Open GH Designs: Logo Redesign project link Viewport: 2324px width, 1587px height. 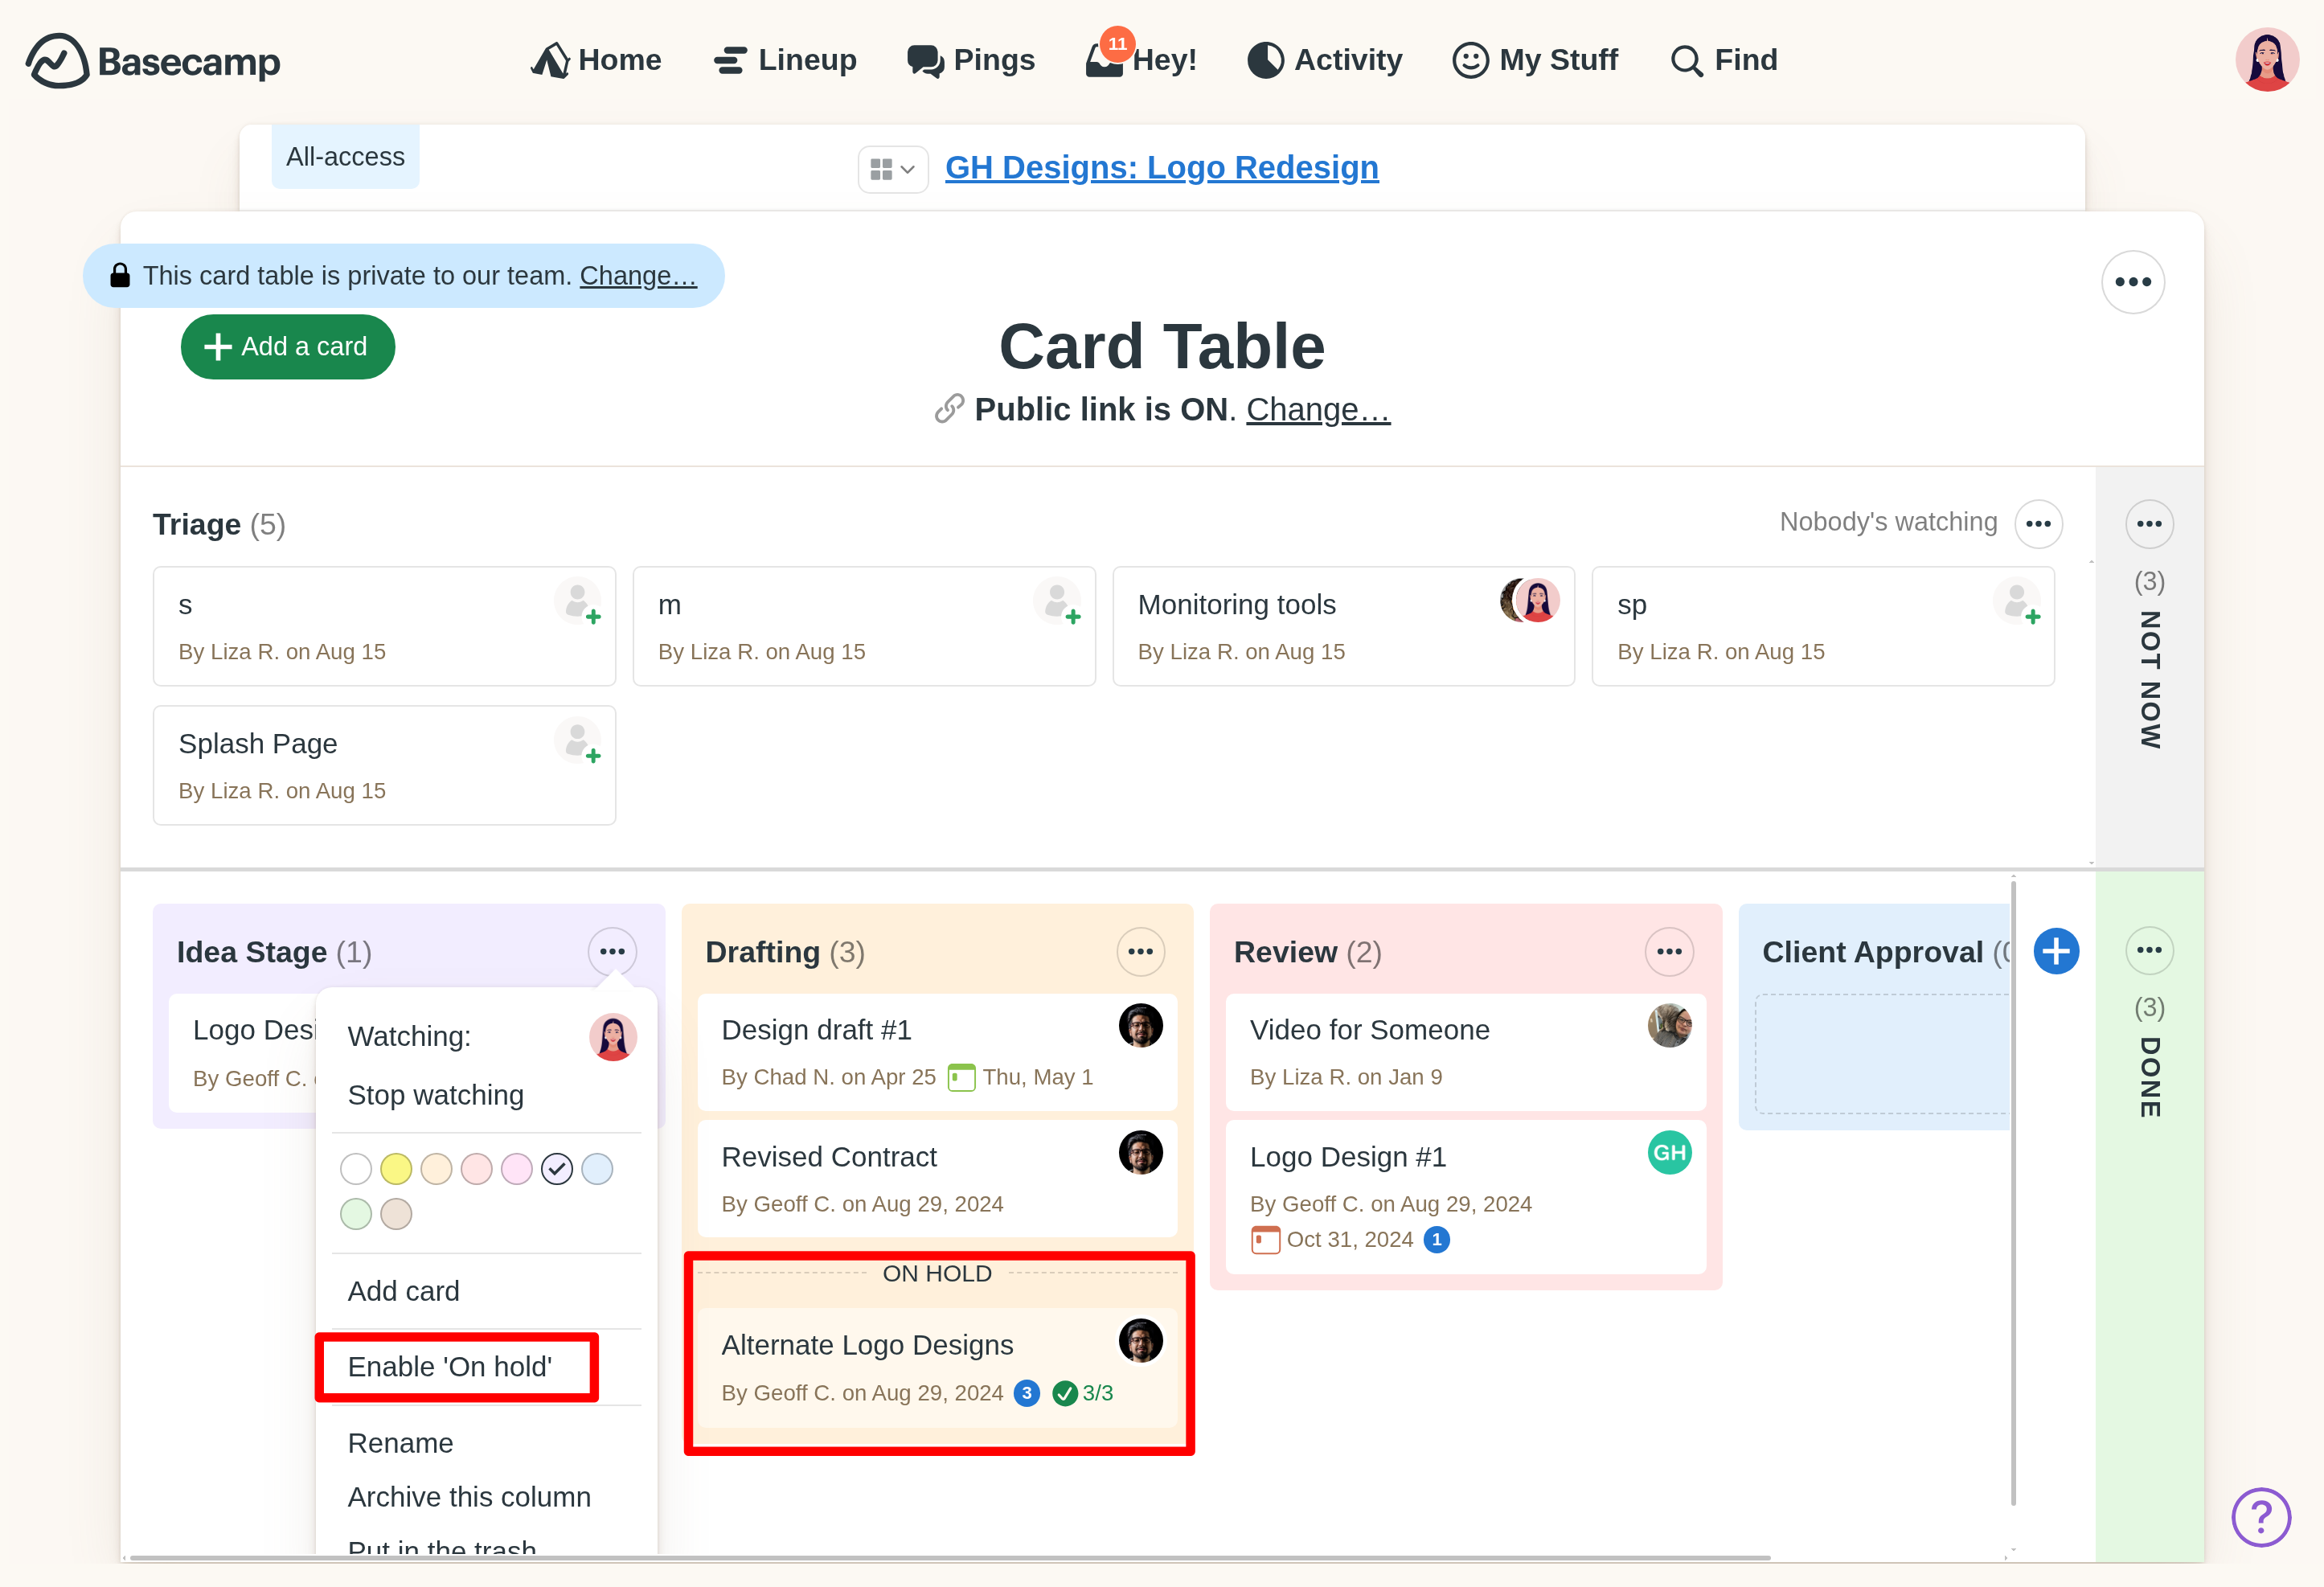coord(1161,167)
